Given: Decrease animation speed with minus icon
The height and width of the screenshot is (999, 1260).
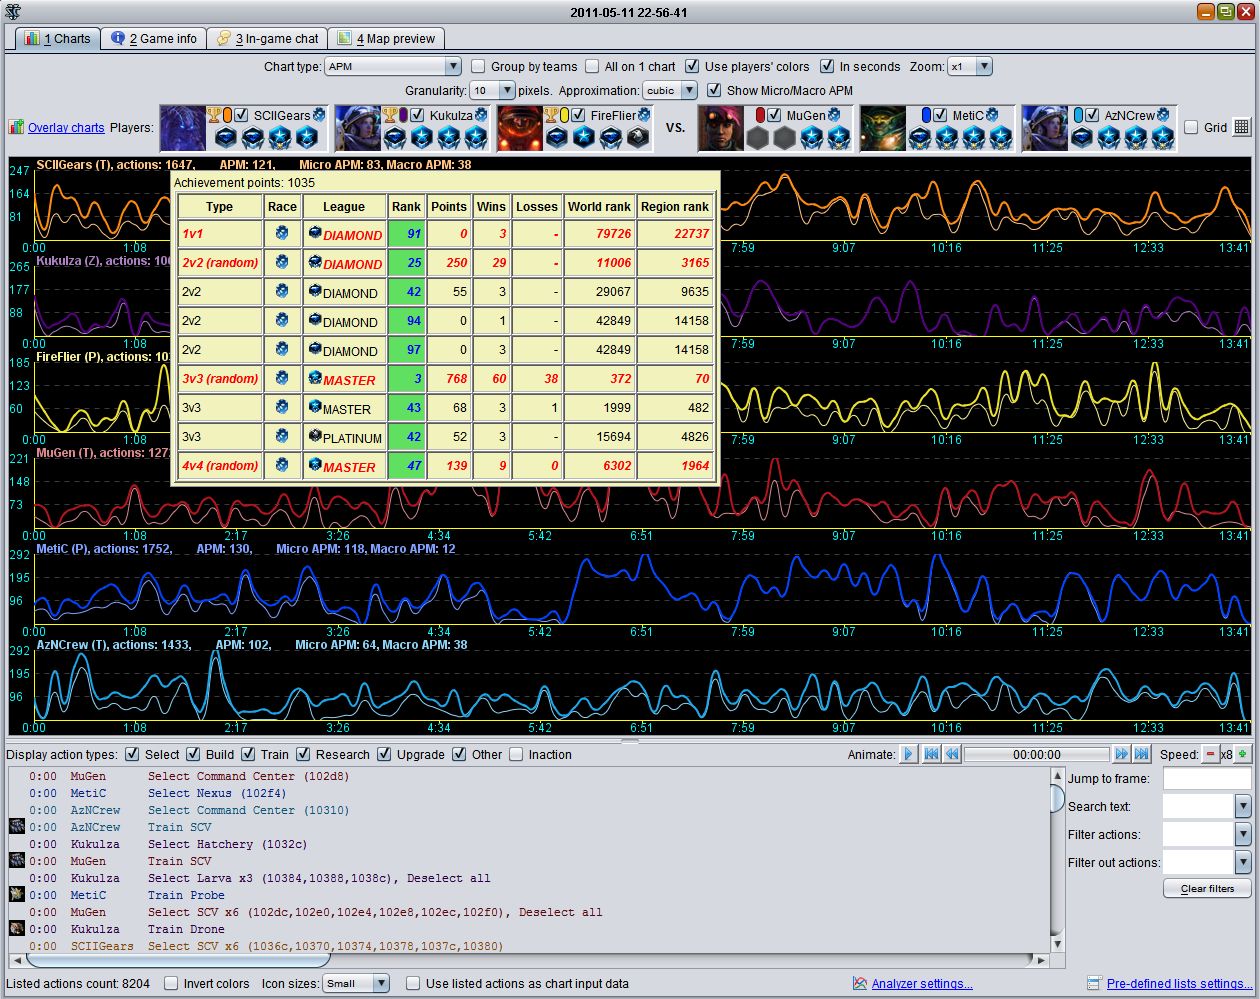Looking at the screenshot, I should click(x=1211, y=754).
